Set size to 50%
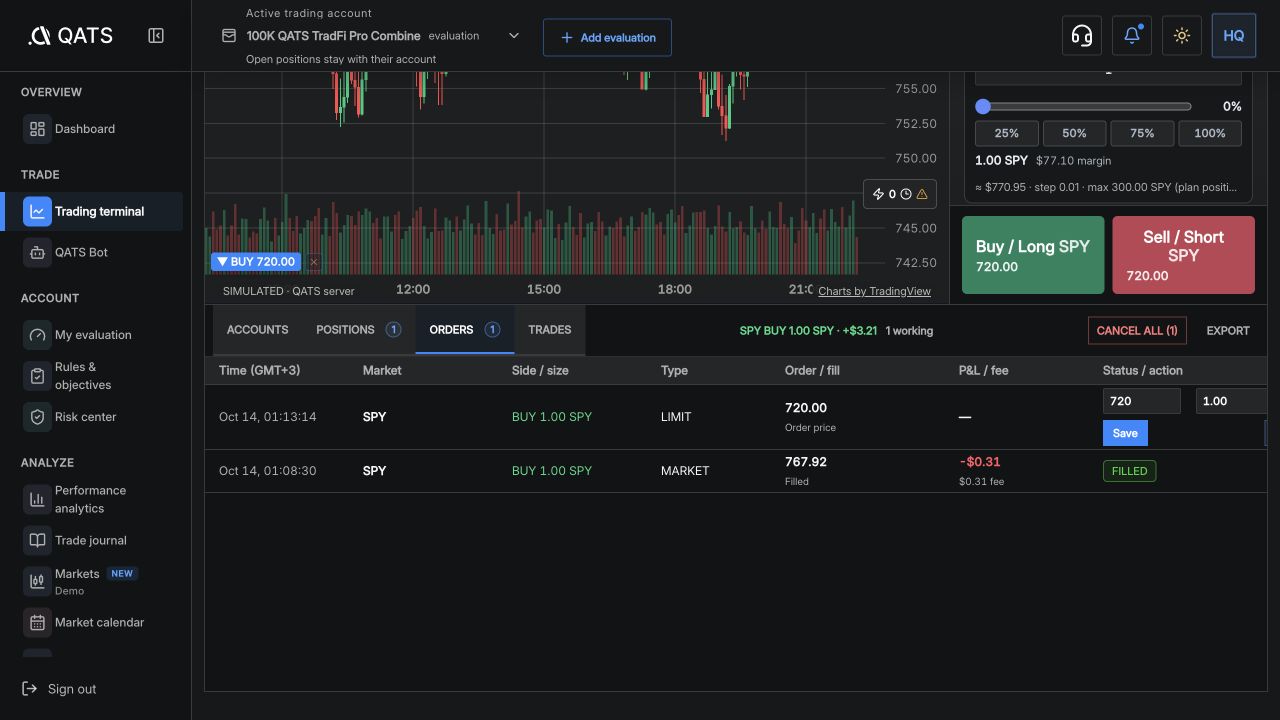 pyautogui.click(x=1074, y=133)
